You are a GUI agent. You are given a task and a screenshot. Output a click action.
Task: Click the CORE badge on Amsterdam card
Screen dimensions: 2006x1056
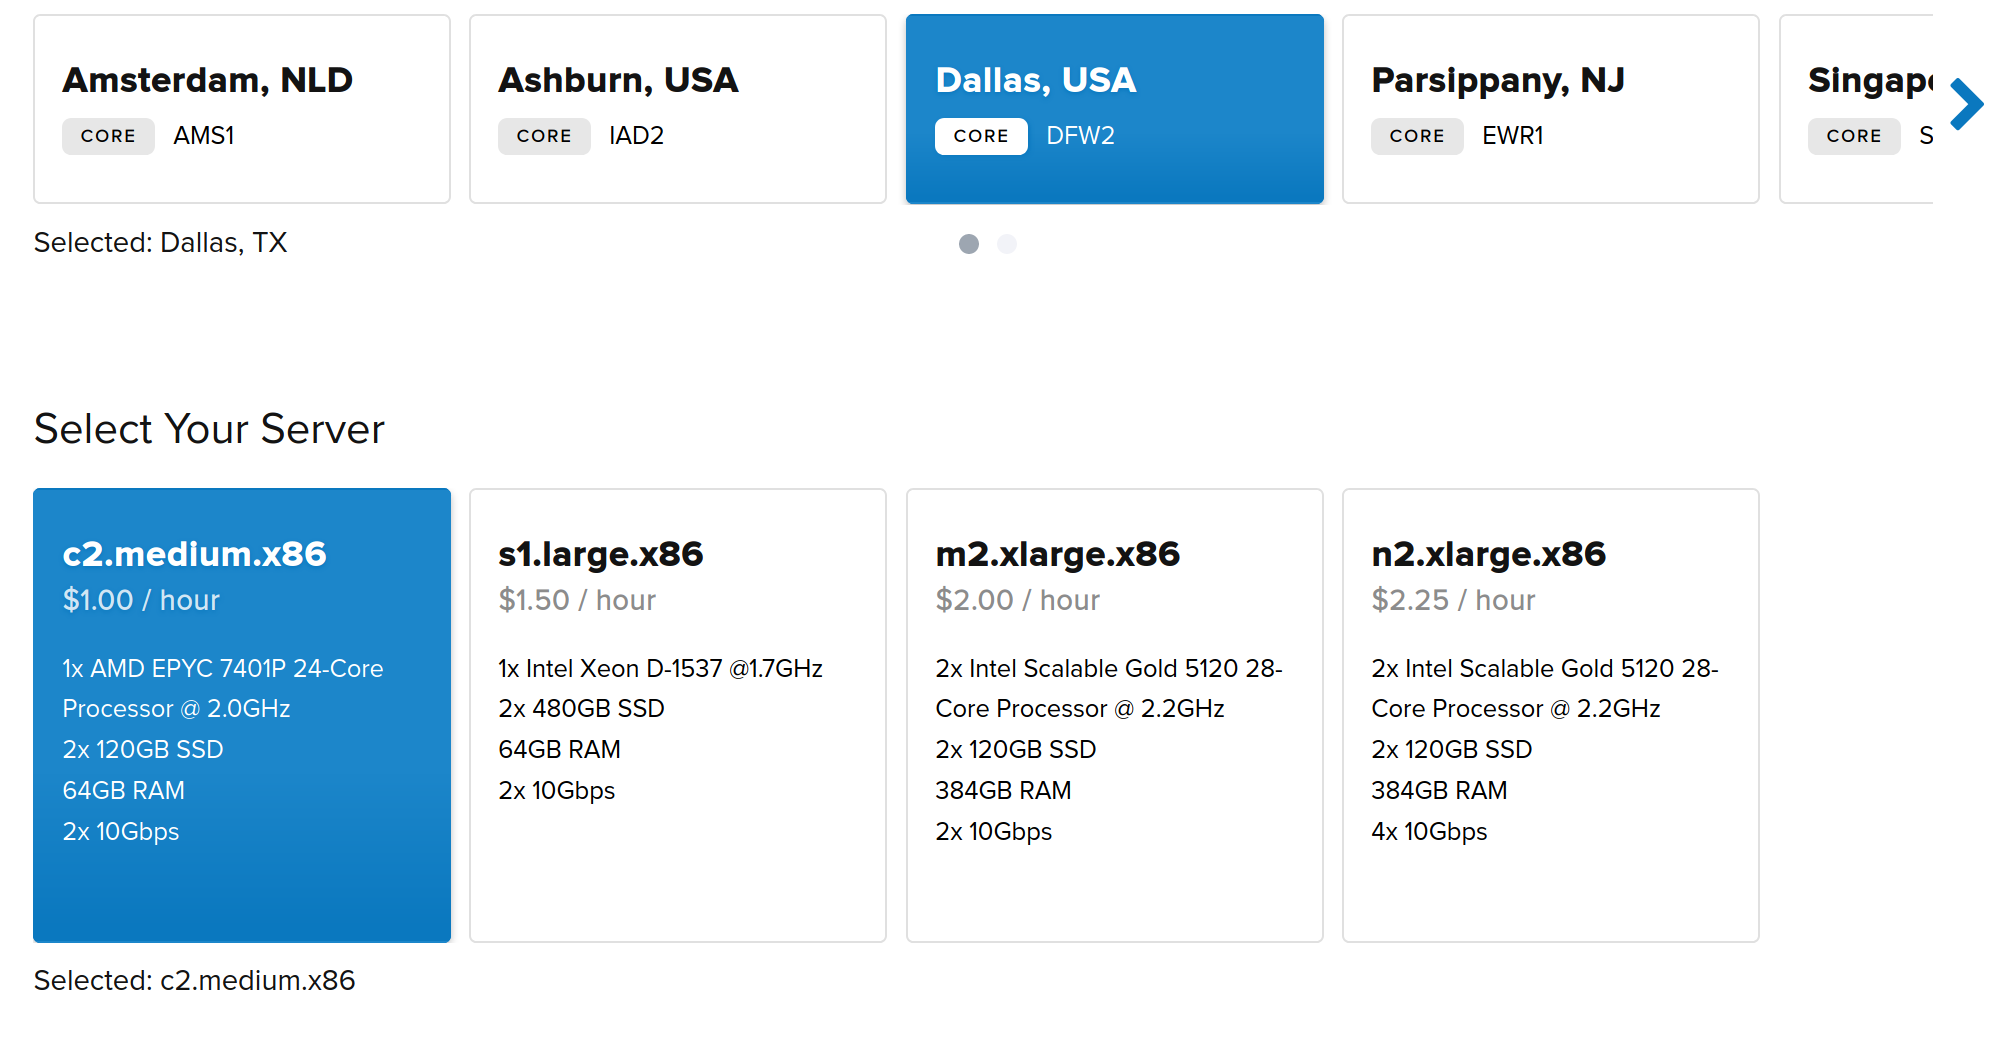pos(108,136)
